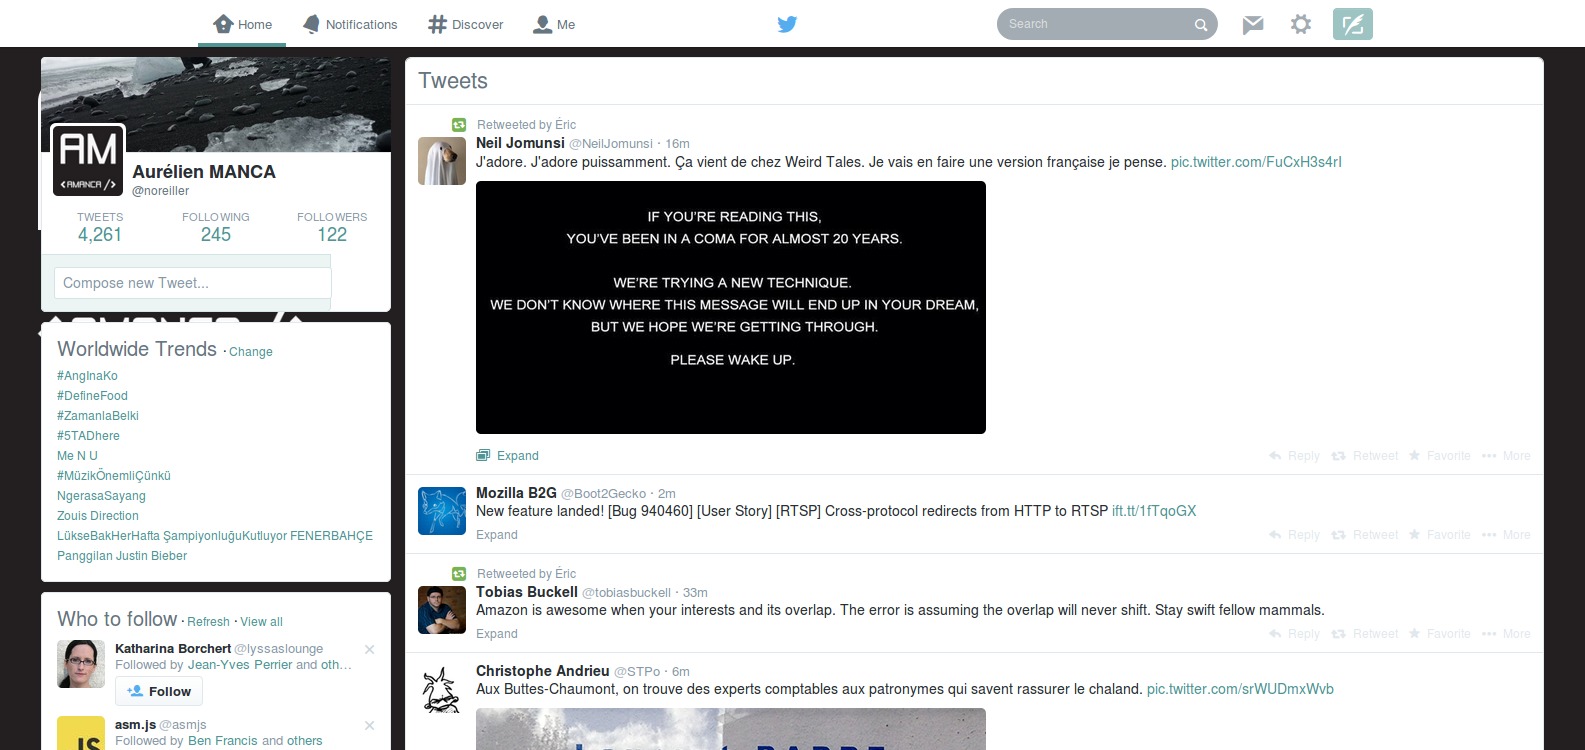Open pic.twitter.com/FuCxH3s4rI link
This screenshot has width=1585, height=750.
click(1256, 162)
